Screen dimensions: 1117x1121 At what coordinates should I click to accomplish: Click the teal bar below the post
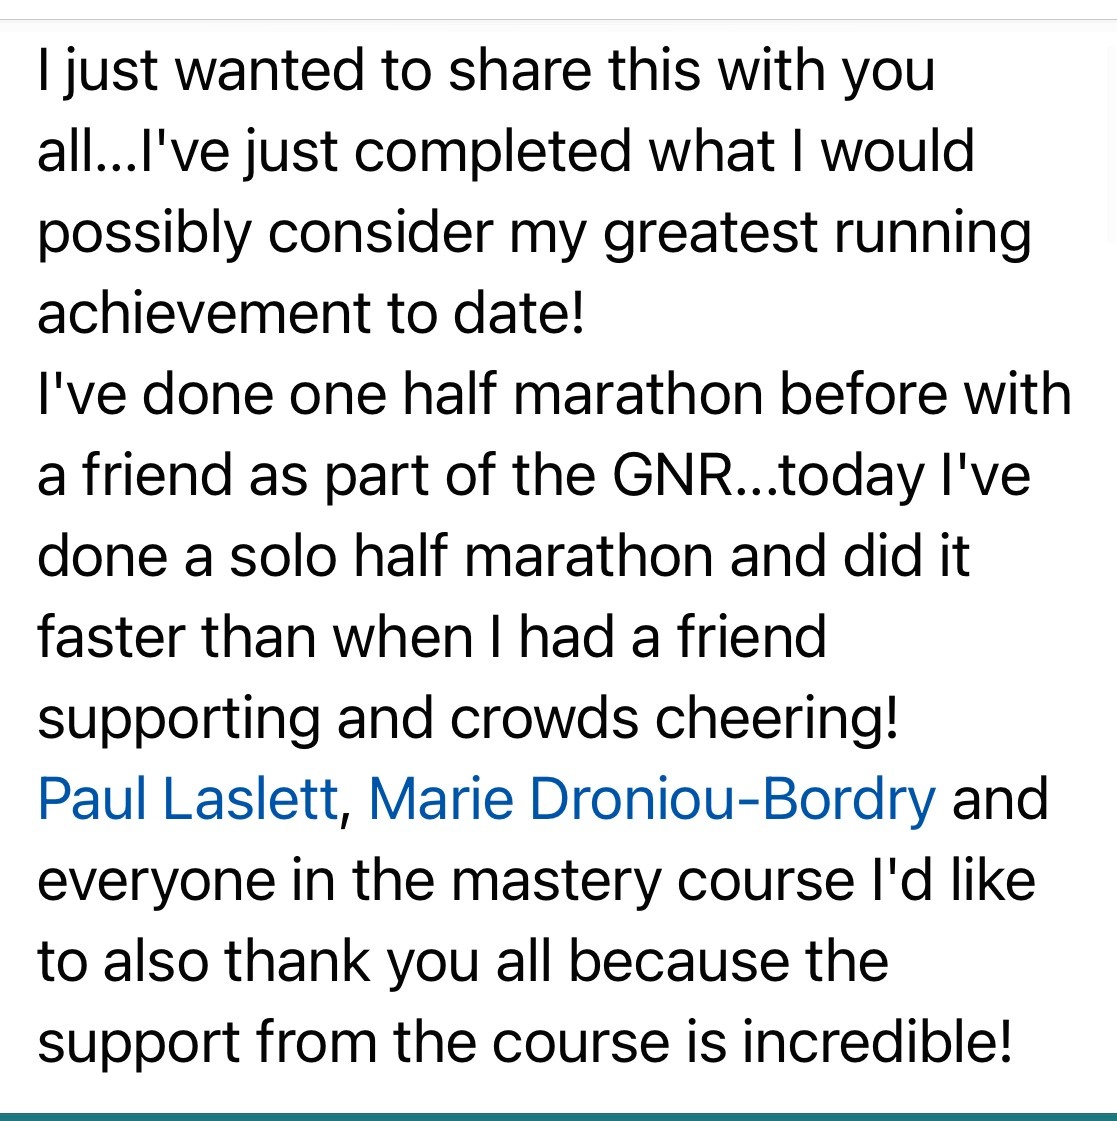(x=558, y=1117)
